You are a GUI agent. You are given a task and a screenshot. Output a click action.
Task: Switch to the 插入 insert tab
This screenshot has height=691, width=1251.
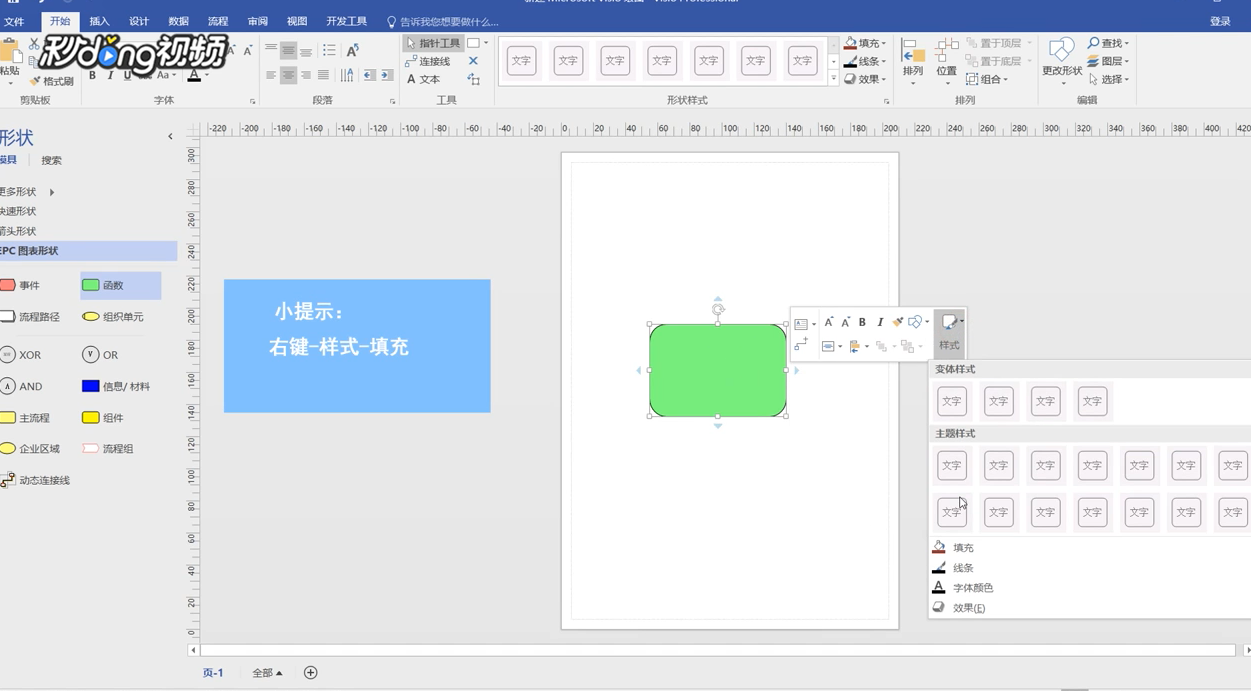tap(99, 21)
